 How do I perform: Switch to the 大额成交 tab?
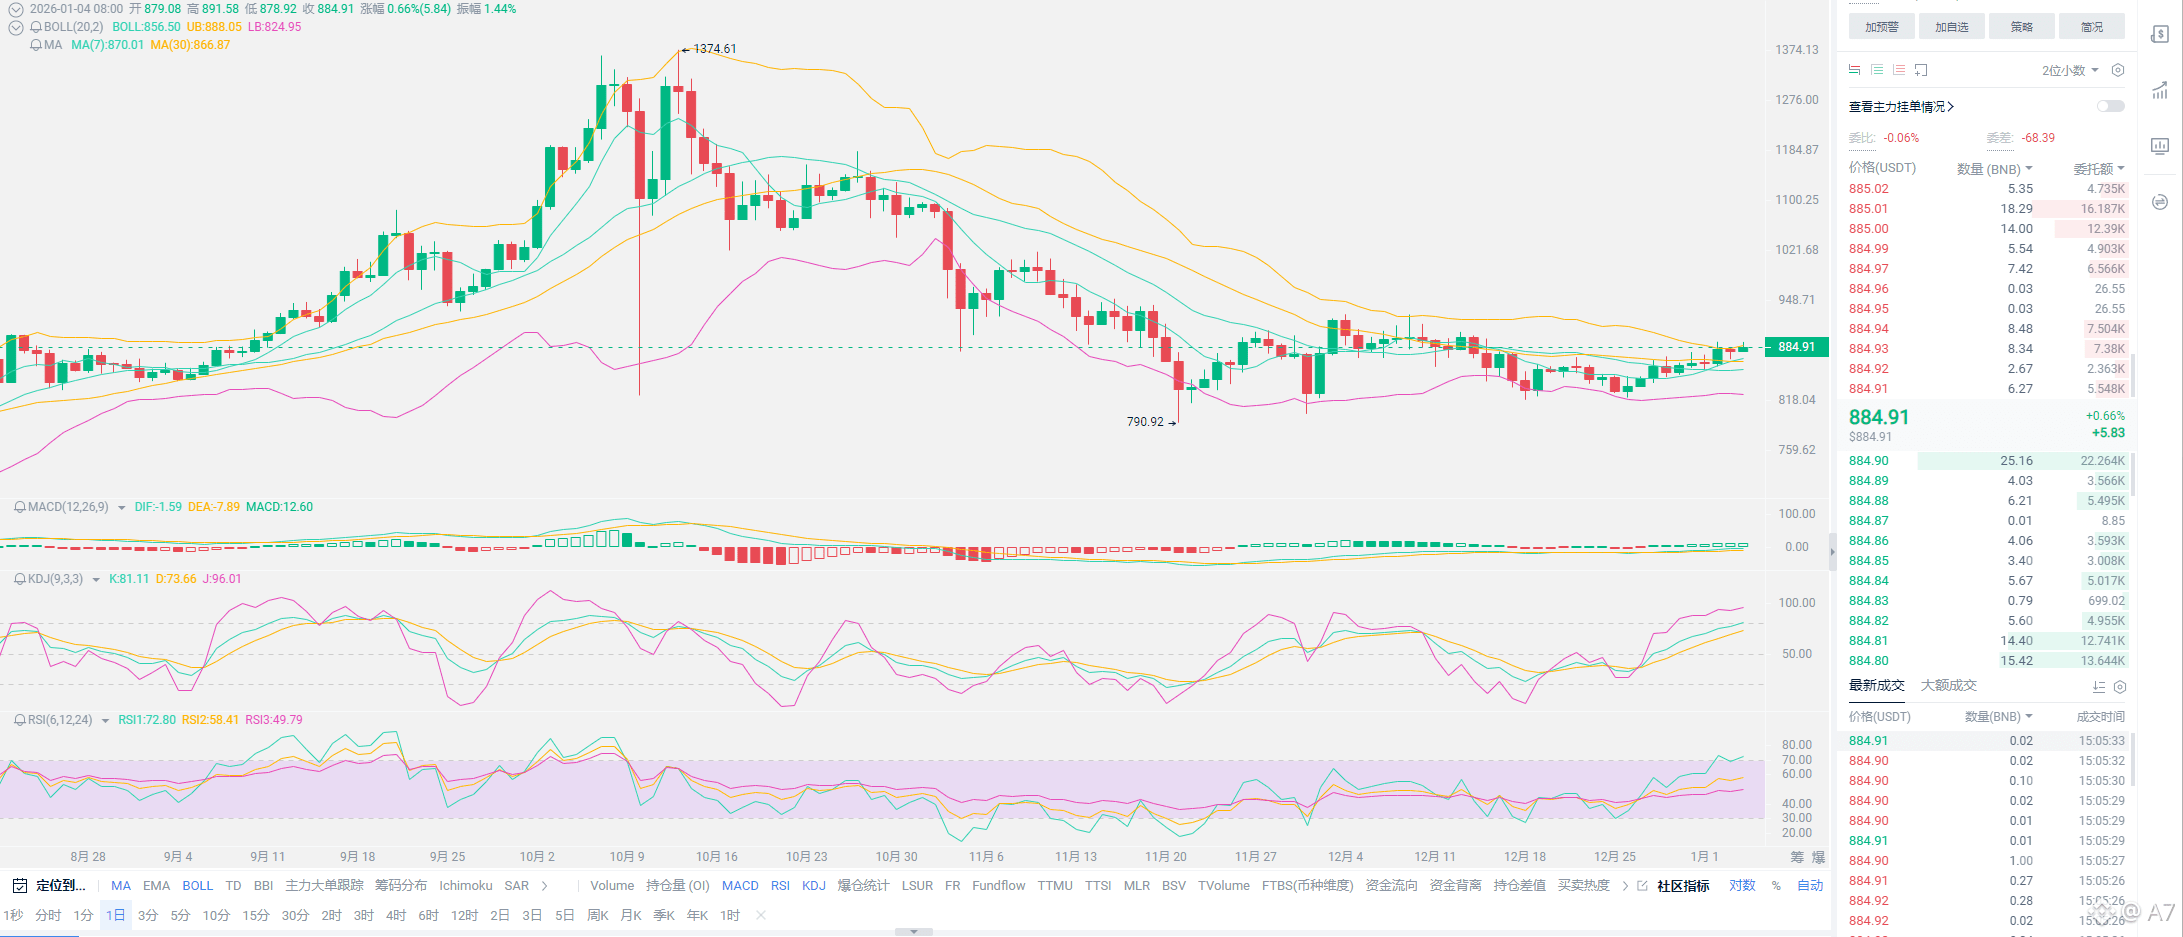pyautogui.click(x=1948, y=685)
